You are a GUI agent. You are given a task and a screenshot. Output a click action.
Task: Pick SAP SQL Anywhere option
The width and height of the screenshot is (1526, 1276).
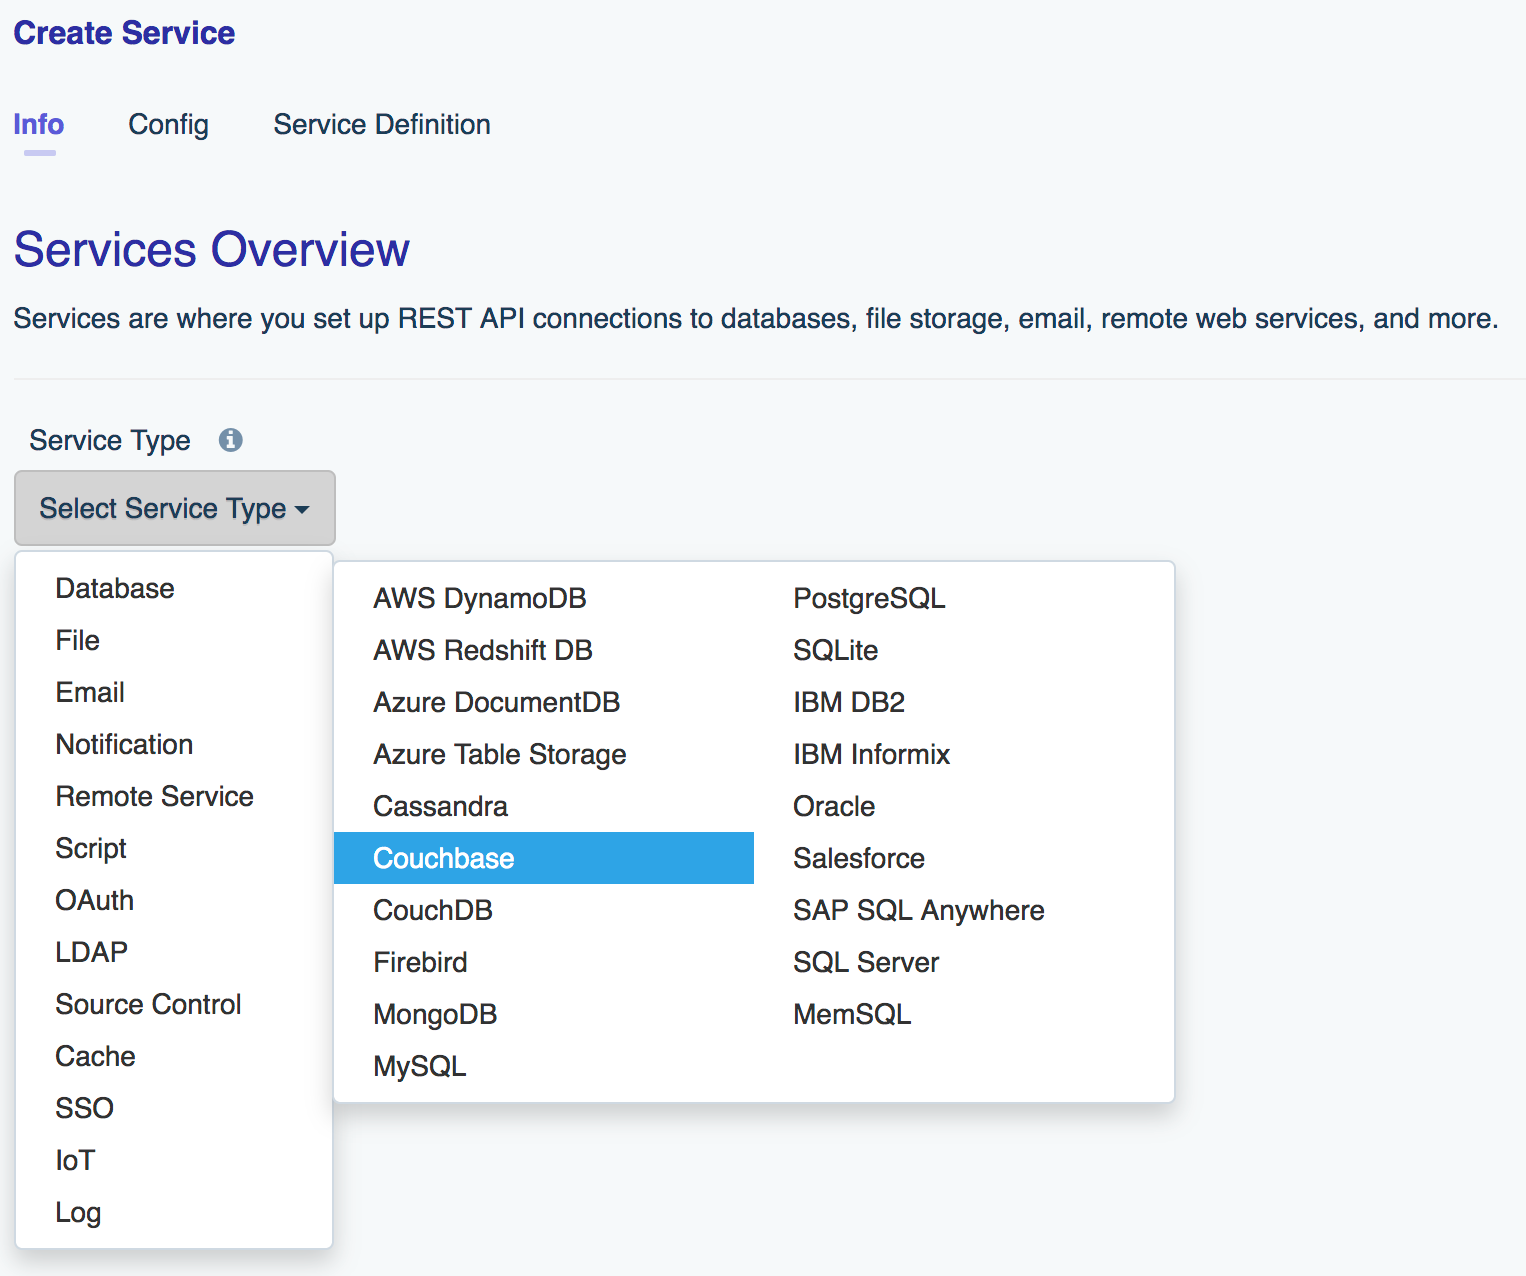tap(964, 910)
